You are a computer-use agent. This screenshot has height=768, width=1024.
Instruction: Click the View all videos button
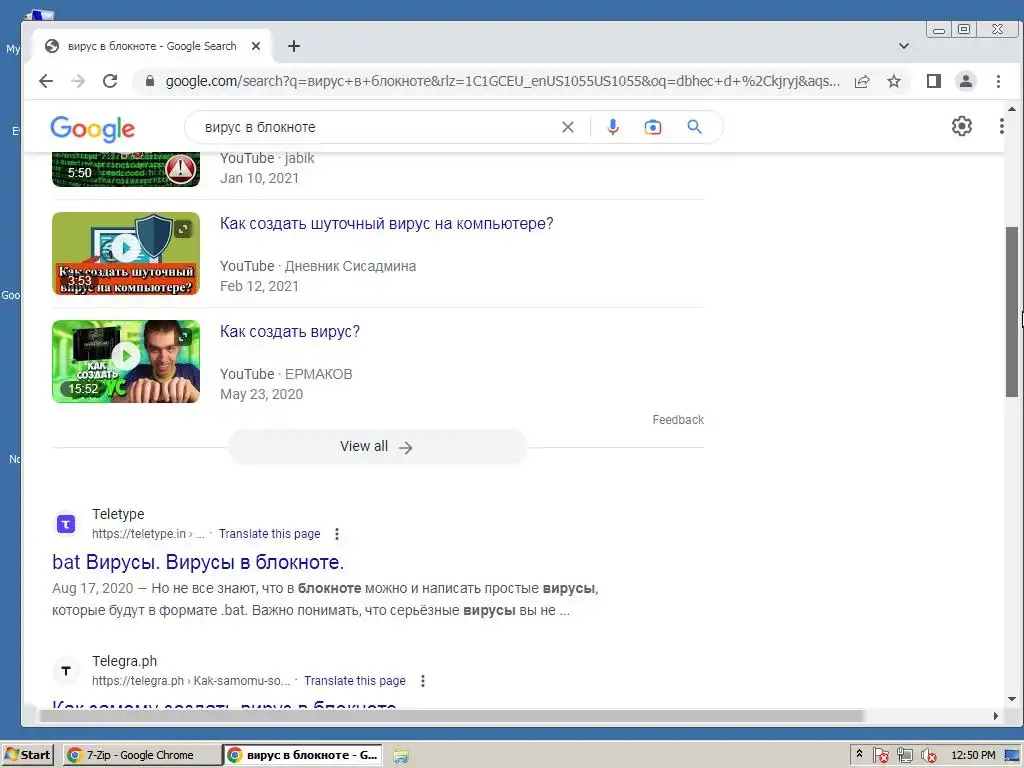pos(377,447)
